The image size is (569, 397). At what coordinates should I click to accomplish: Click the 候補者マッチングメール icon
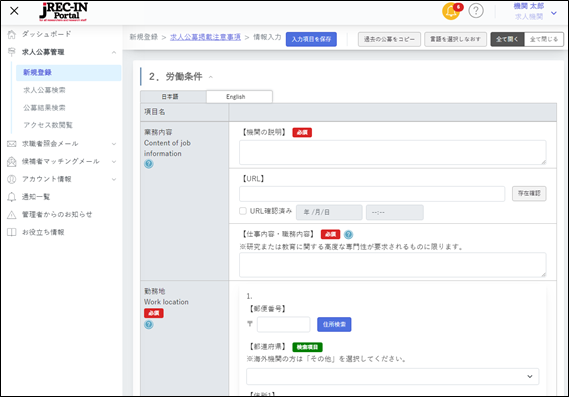(12, 161)
